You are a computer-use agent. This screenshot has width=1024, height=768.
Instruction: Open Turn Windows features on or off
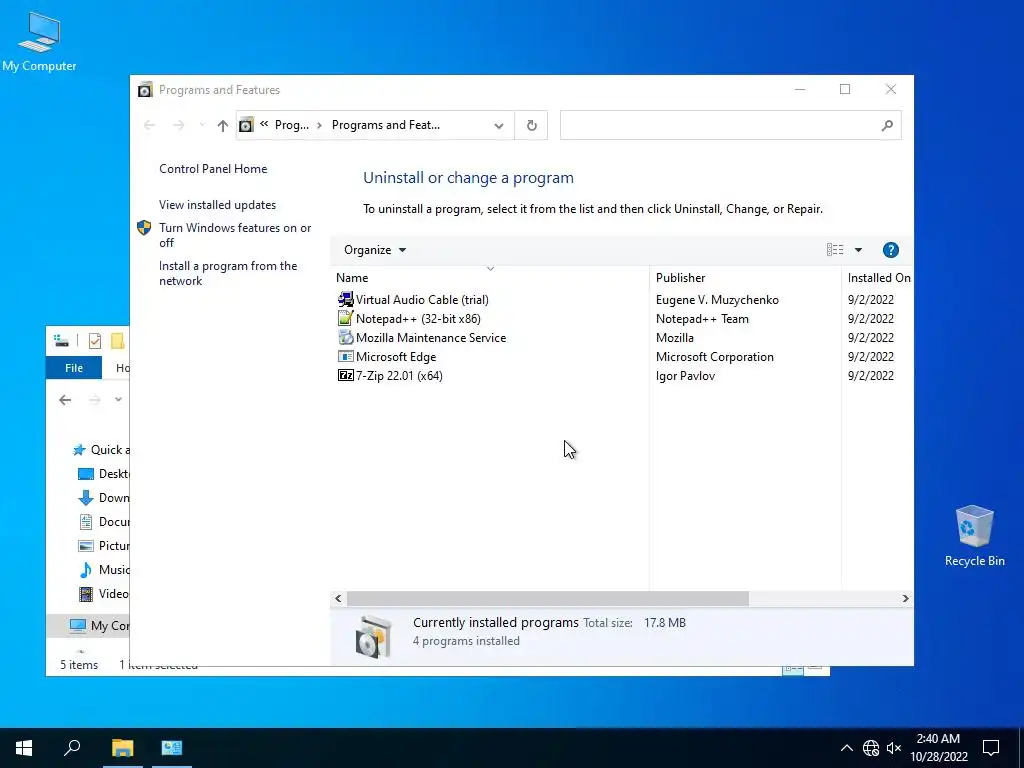pos(235,235)
